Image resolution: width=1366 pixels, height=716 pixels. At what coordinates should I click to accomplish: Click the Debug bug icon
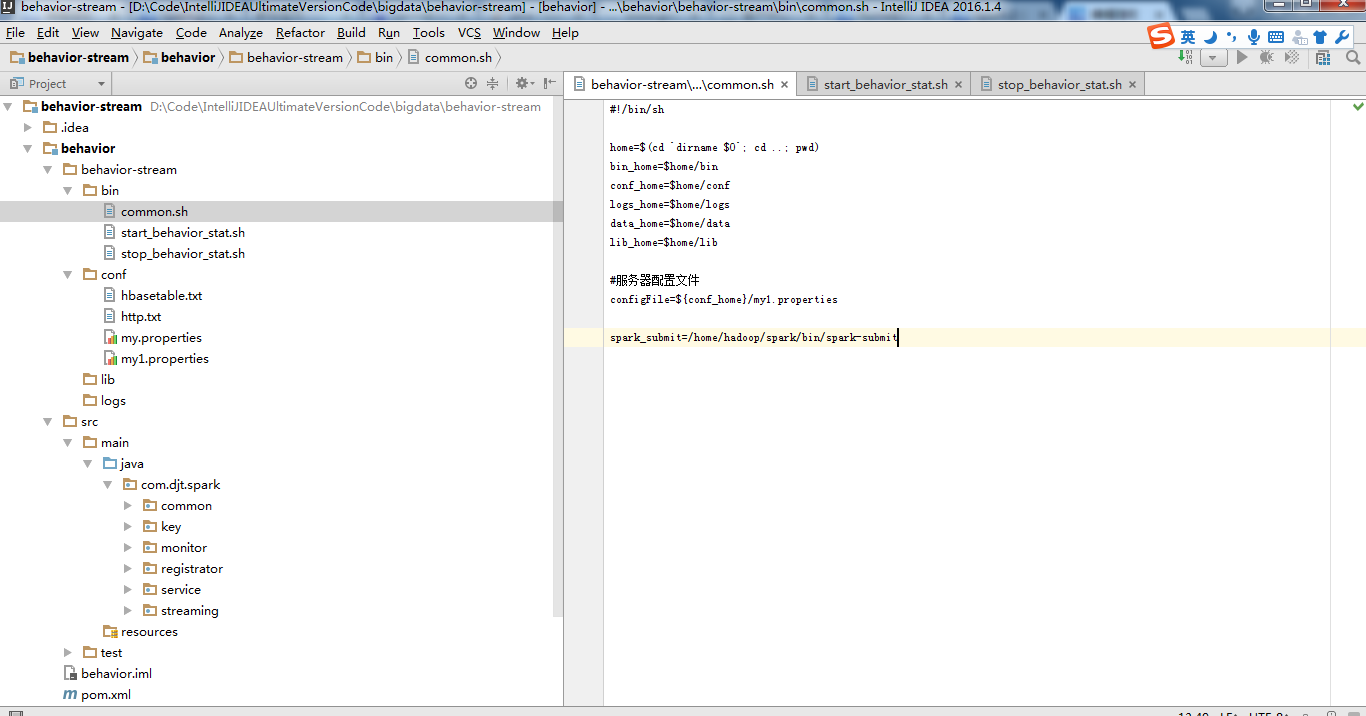1267,58
